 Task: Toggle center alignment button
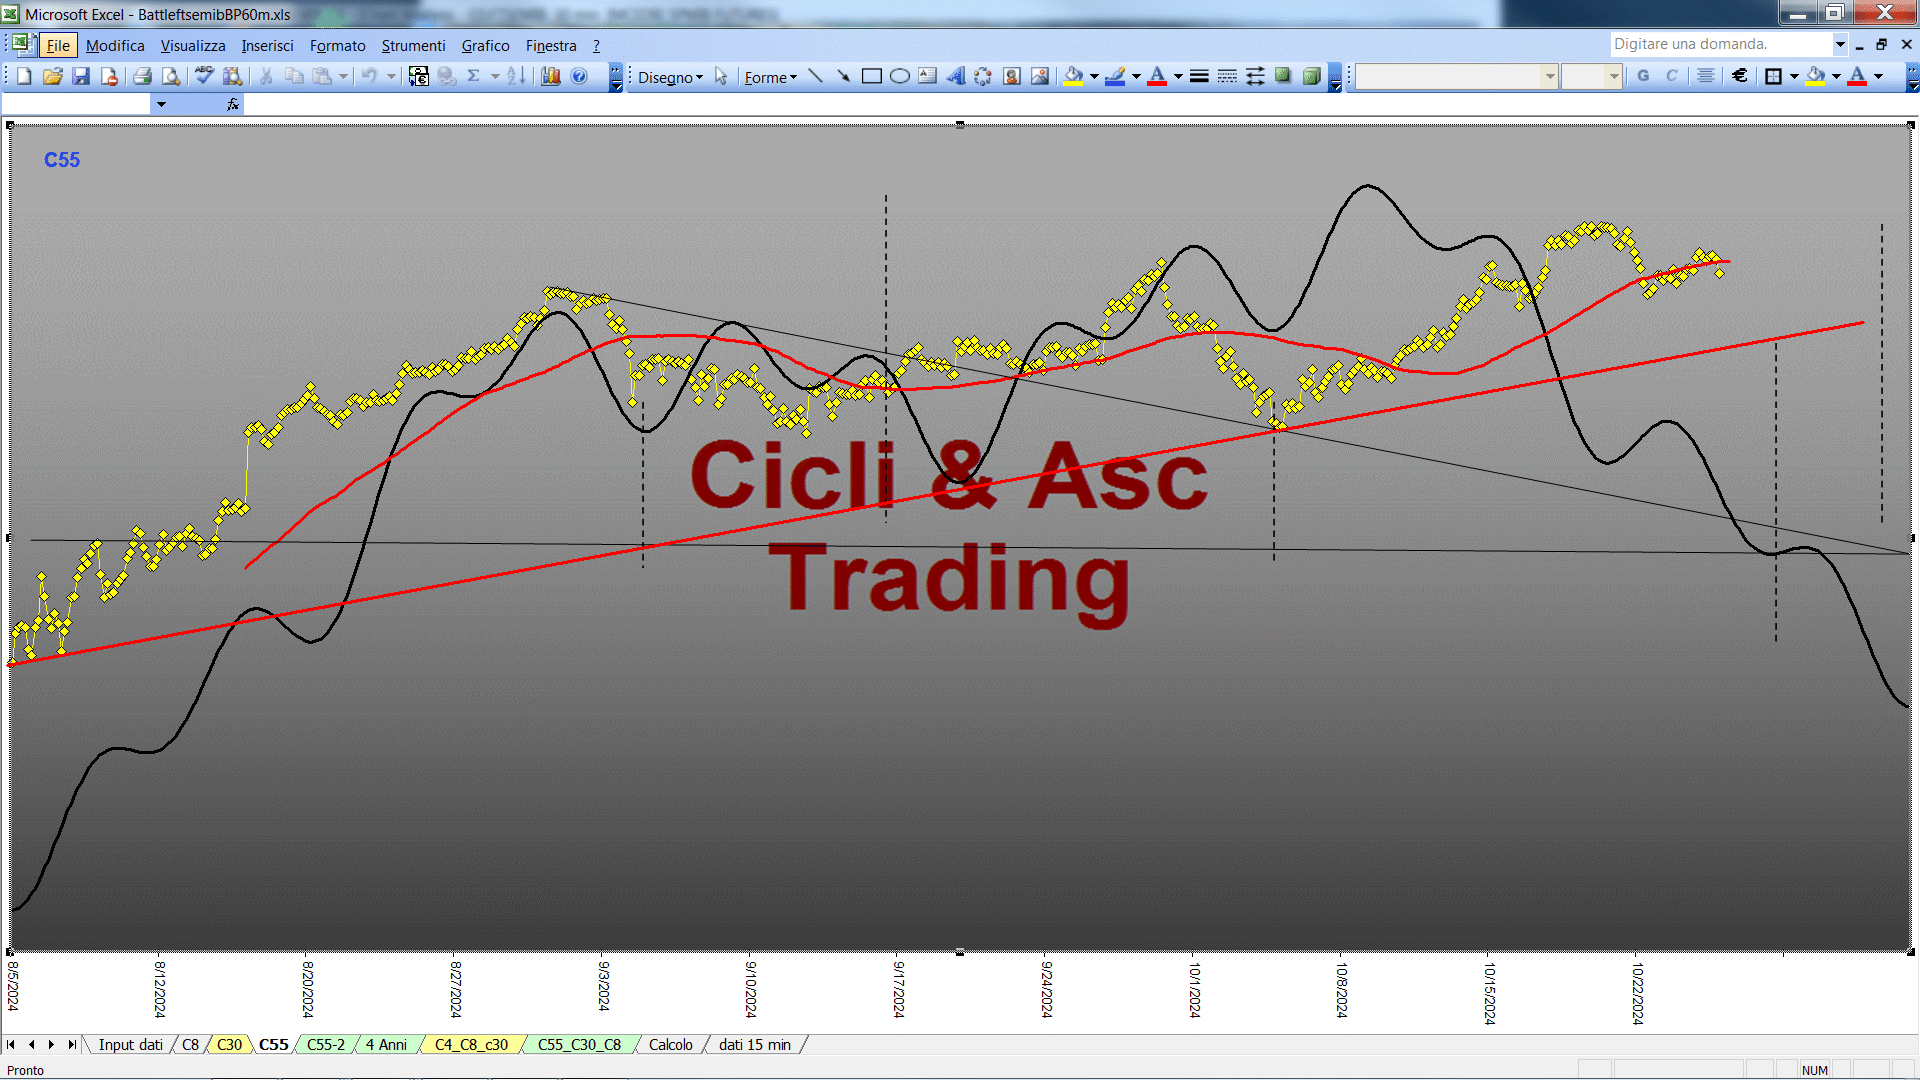(x=1706, y=76)
